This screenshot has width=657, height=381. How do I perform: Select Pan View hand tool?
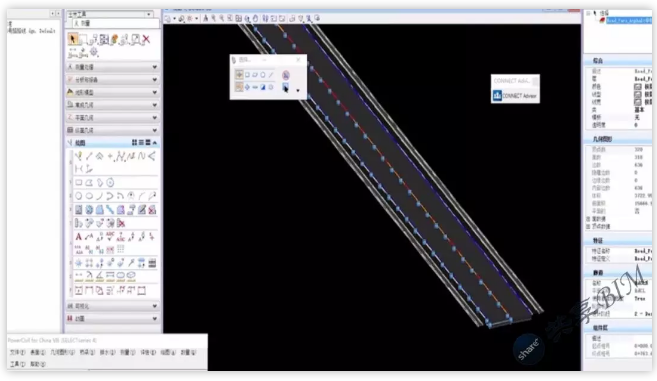click(255, 18)
